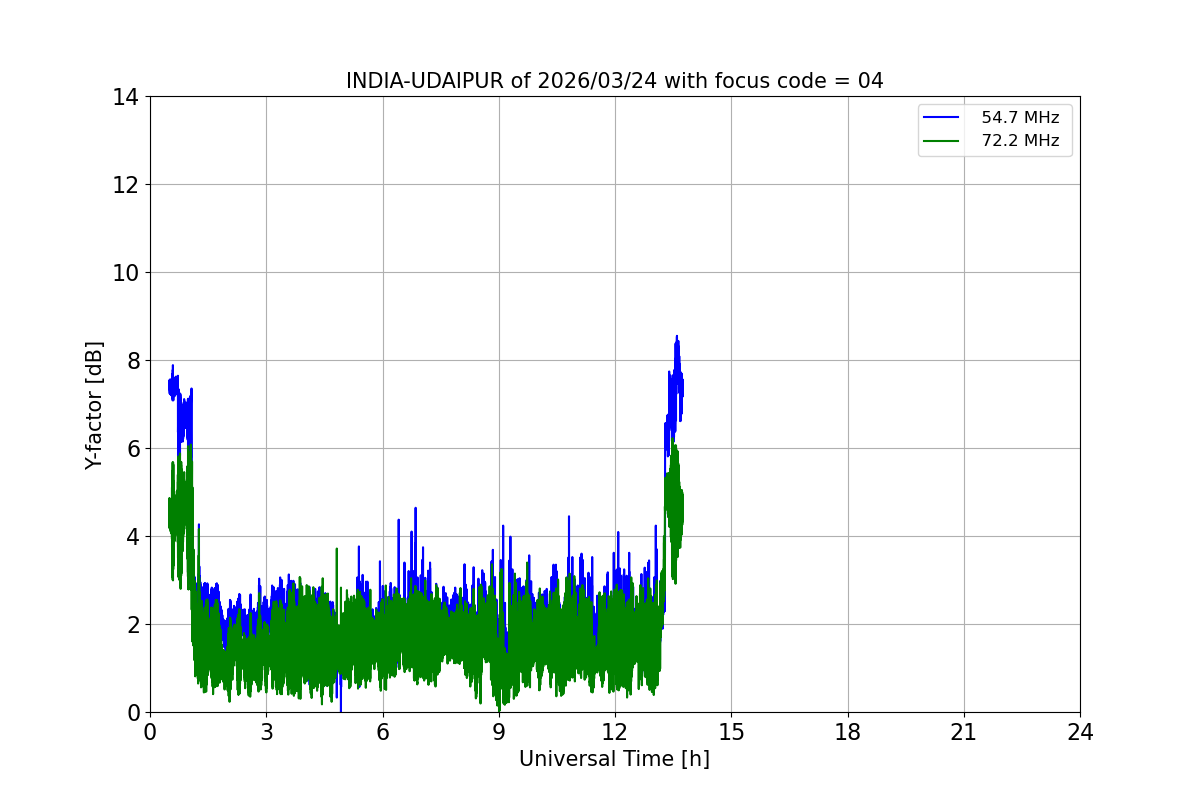
Task: Click y-axis tick label 8
Action: (131, 361)
